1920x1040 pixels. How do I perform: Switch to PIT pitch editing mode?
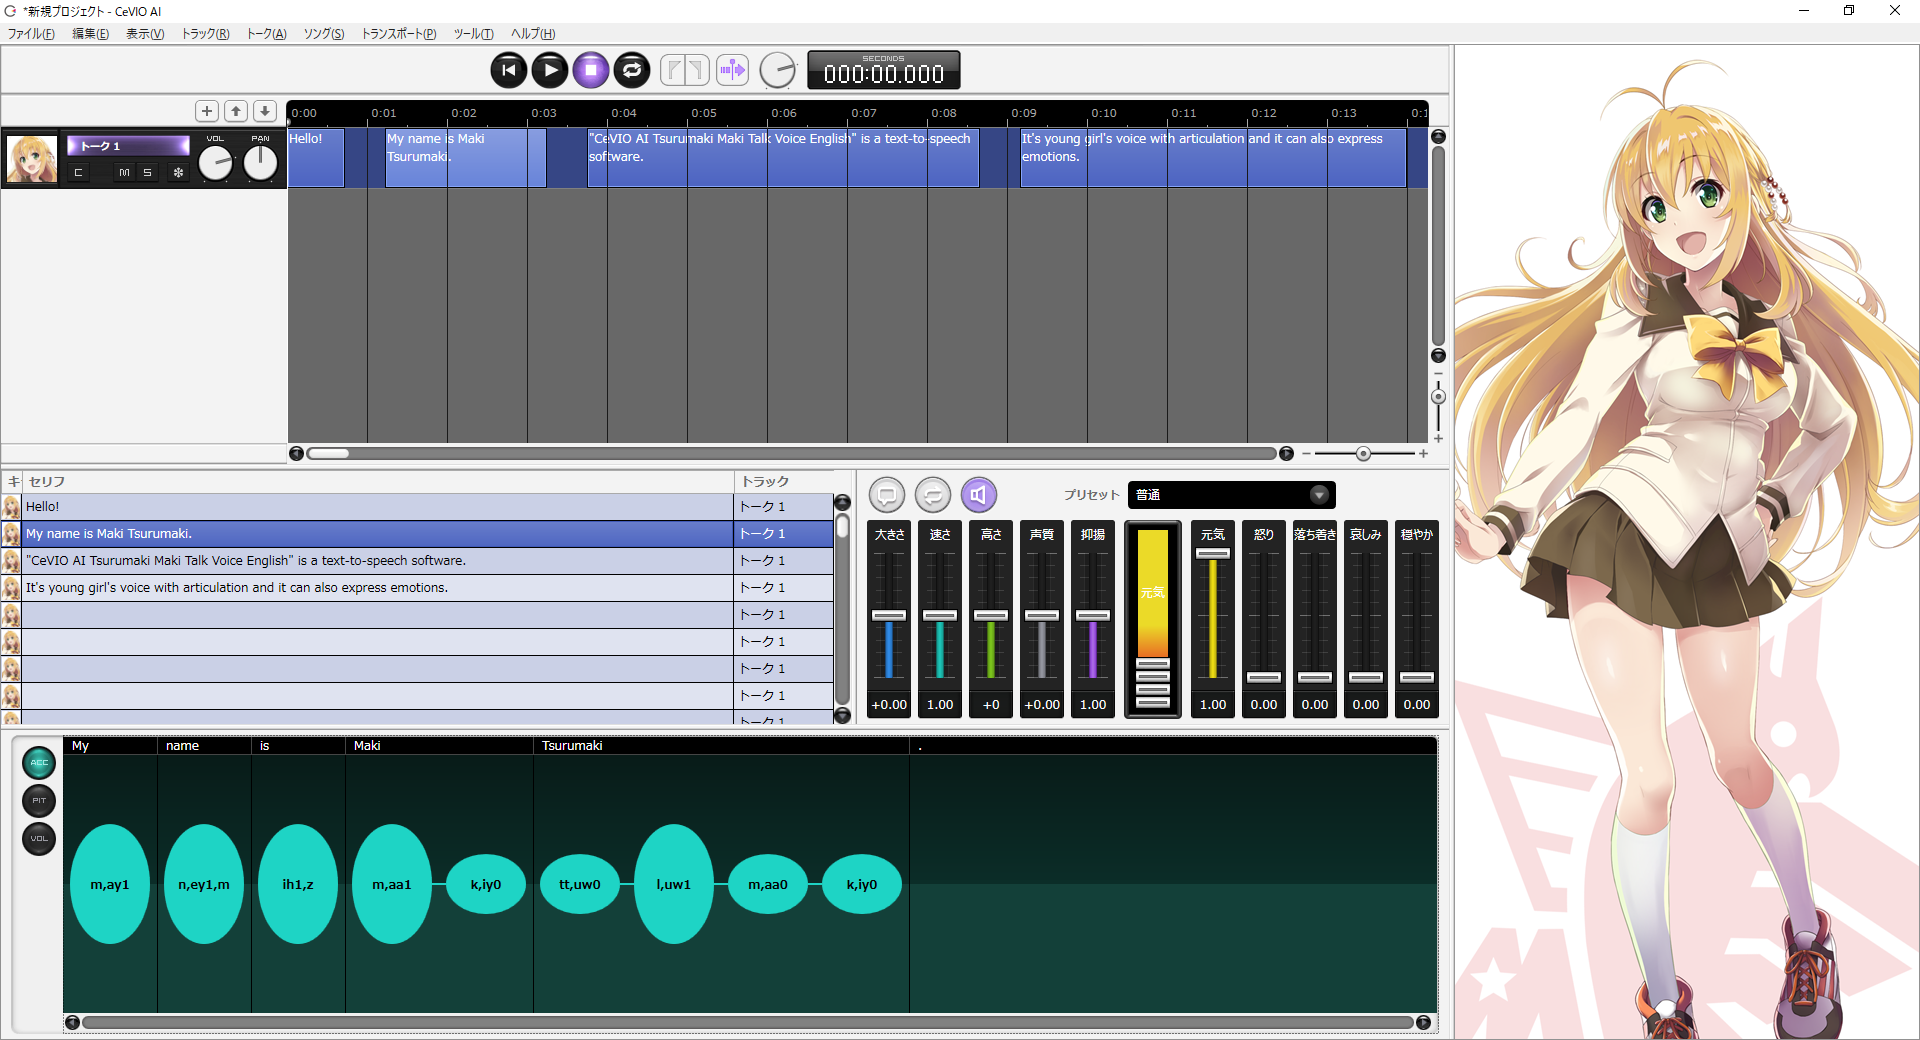pos(39,801)
